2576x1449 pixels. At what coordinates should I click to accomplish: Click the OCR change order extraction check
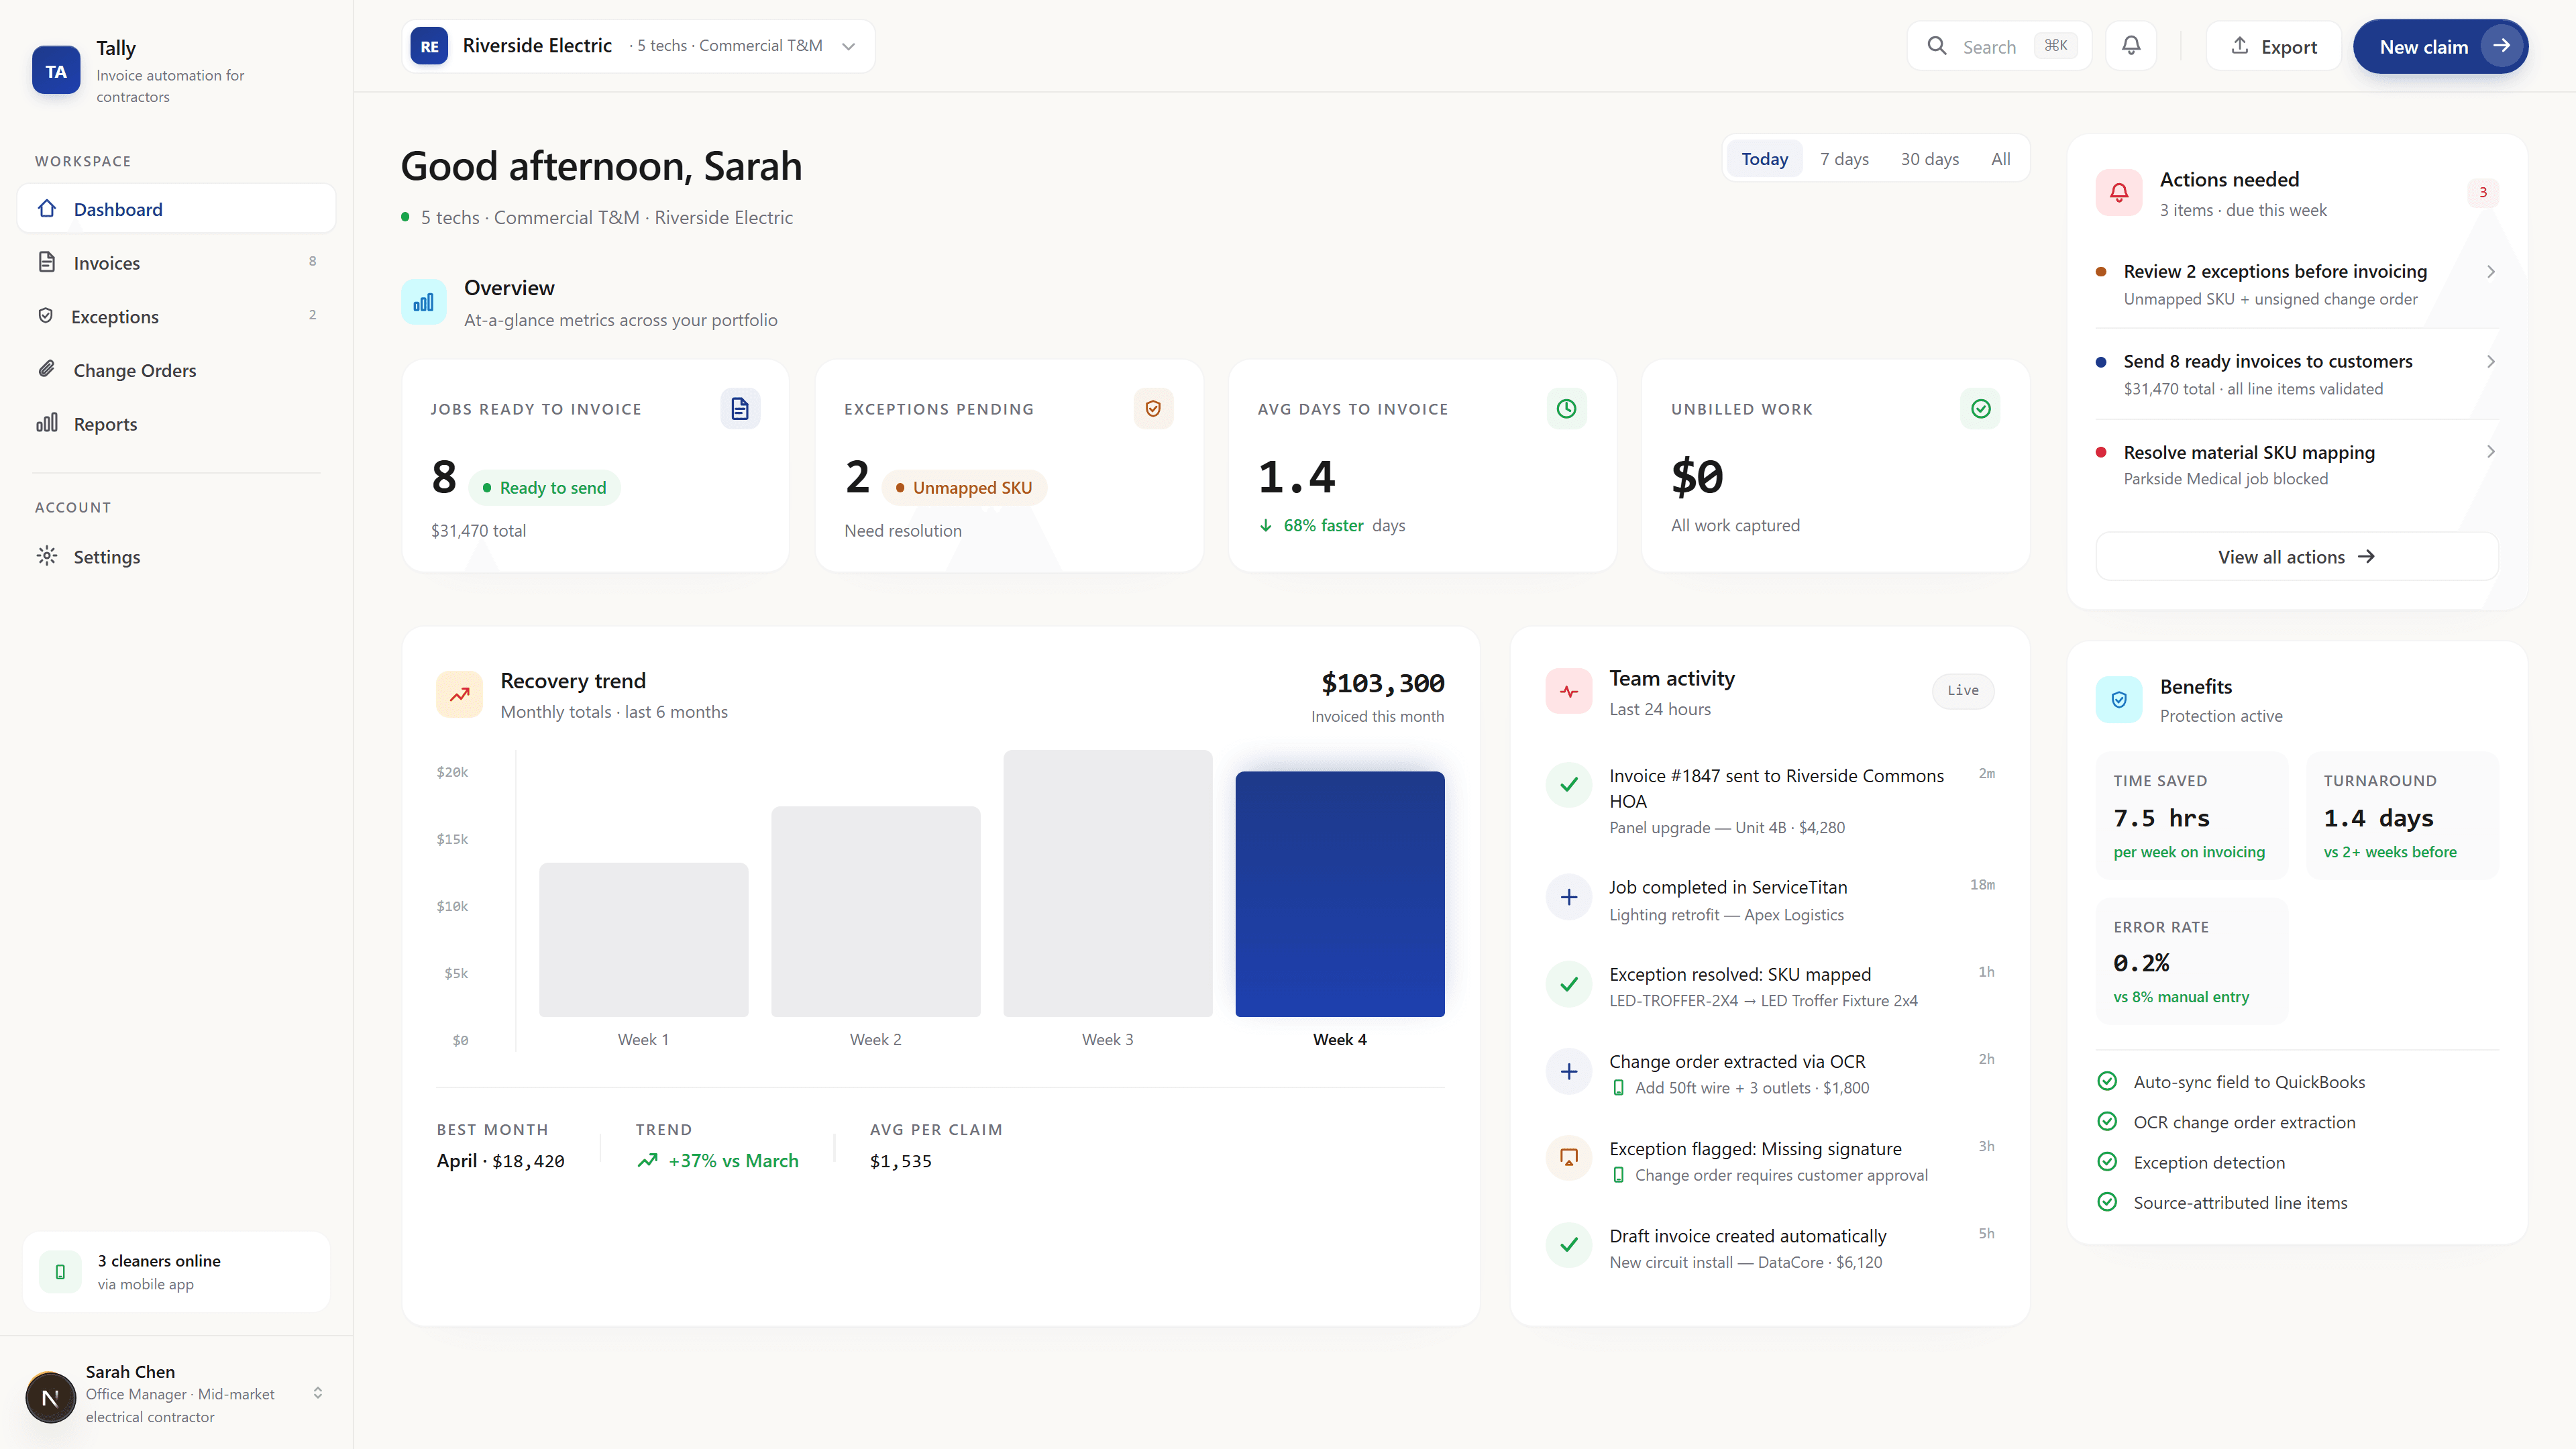click(x=2107, y=1121)
